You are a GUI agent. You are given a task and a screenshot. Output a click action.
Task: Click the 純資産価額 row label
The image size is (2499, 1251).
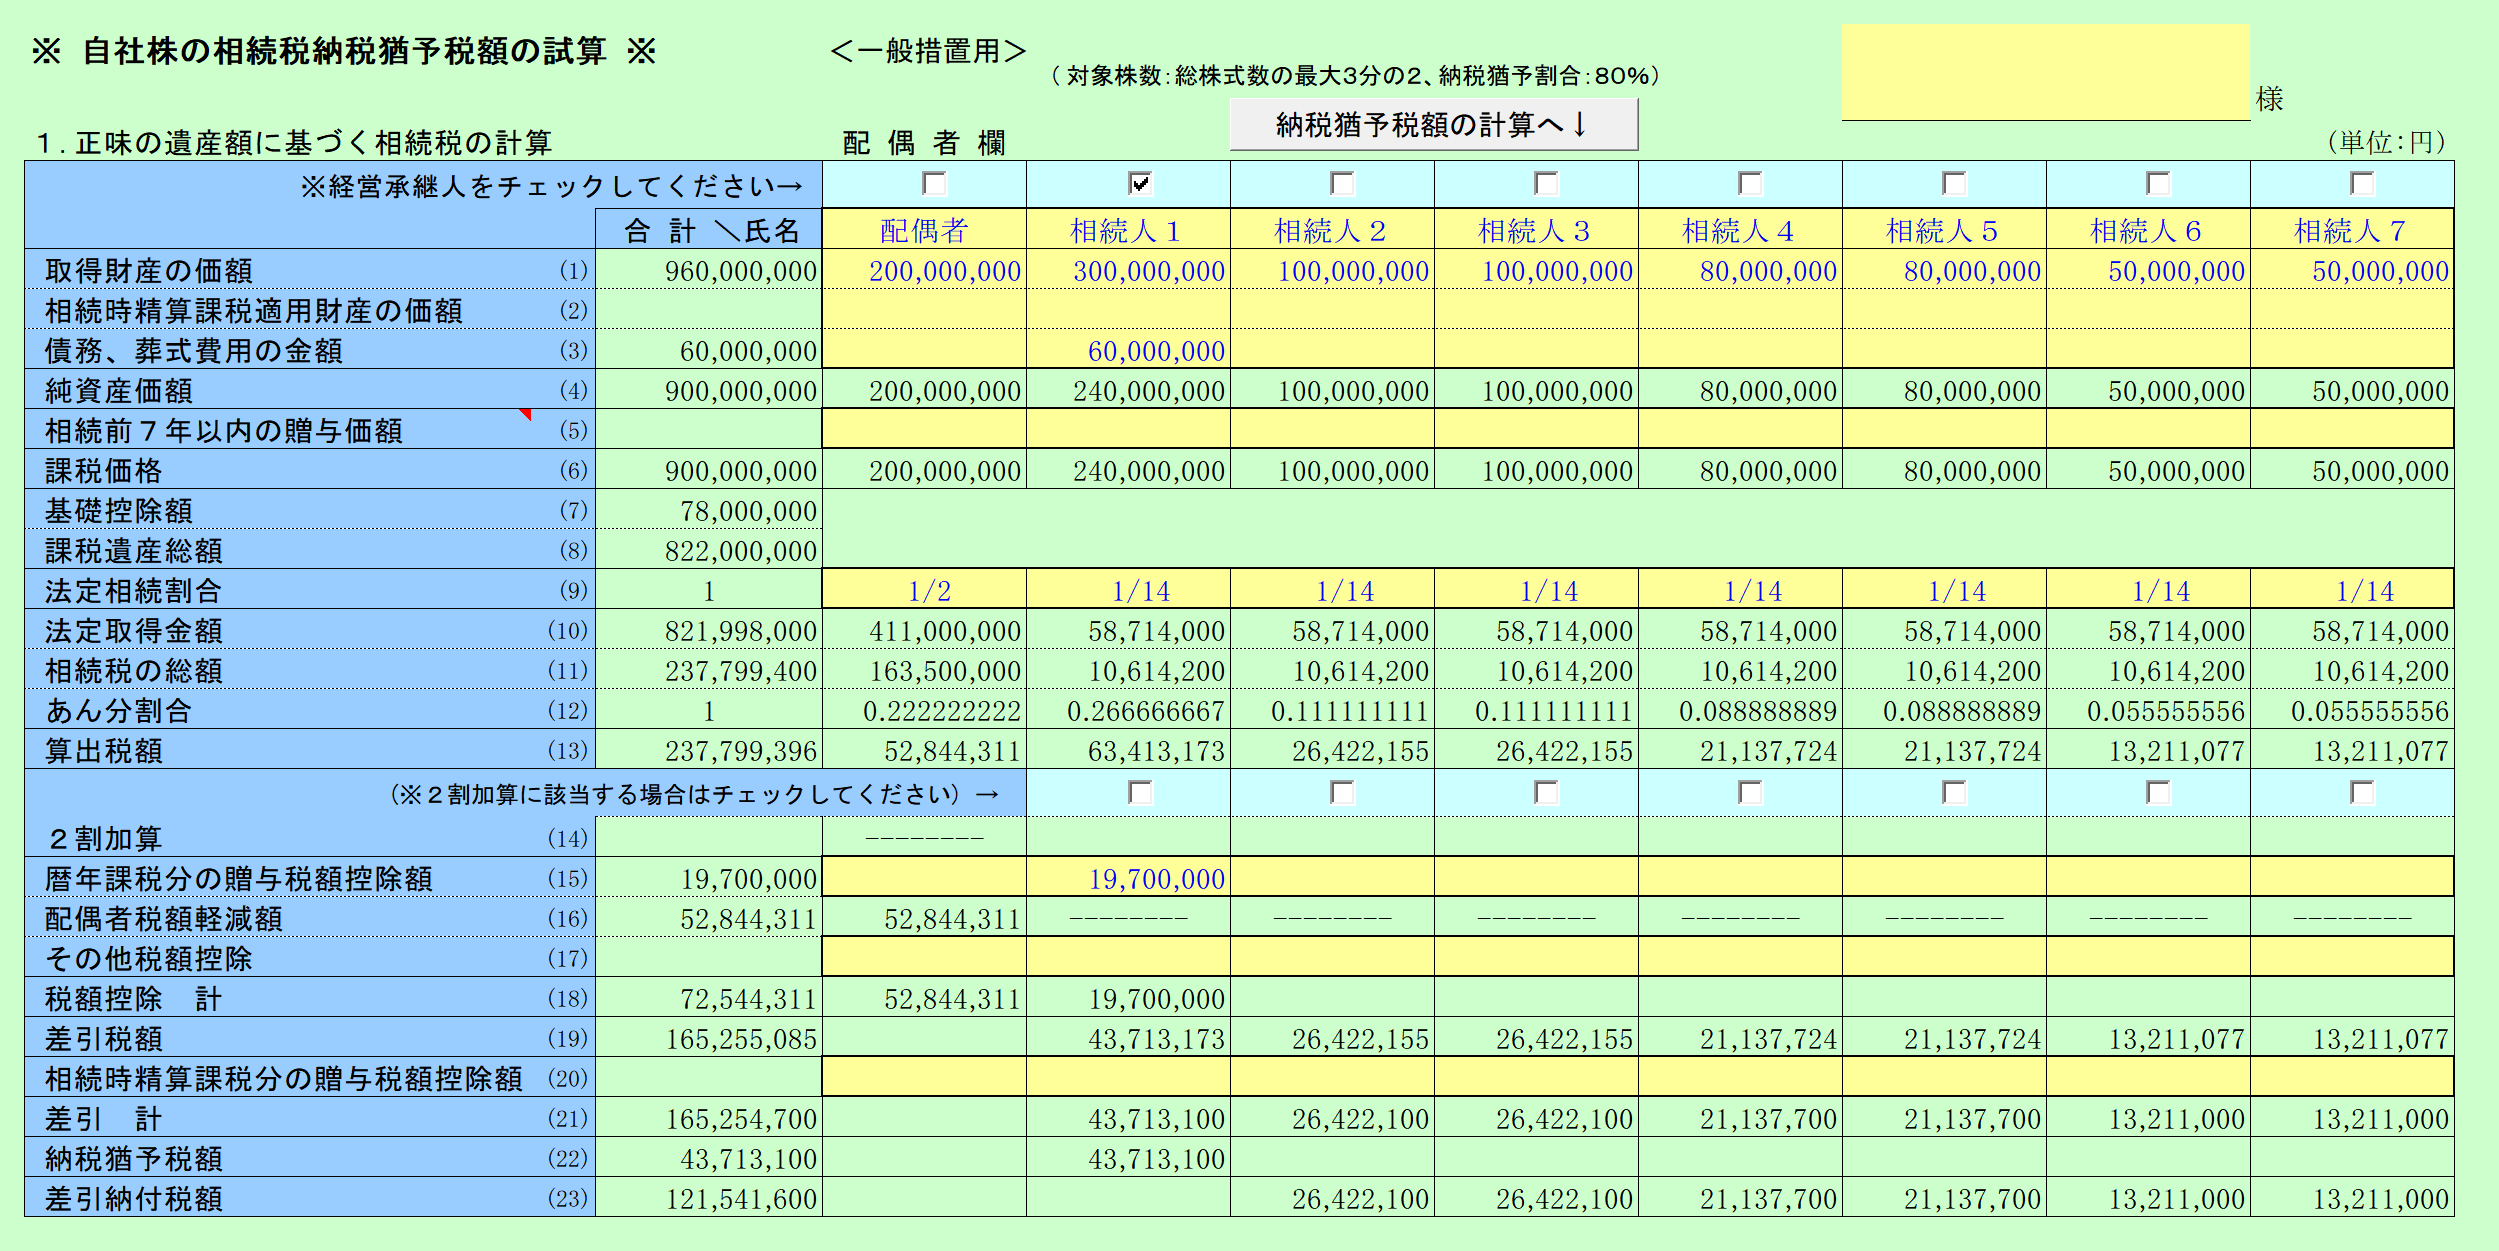[119, 390]
